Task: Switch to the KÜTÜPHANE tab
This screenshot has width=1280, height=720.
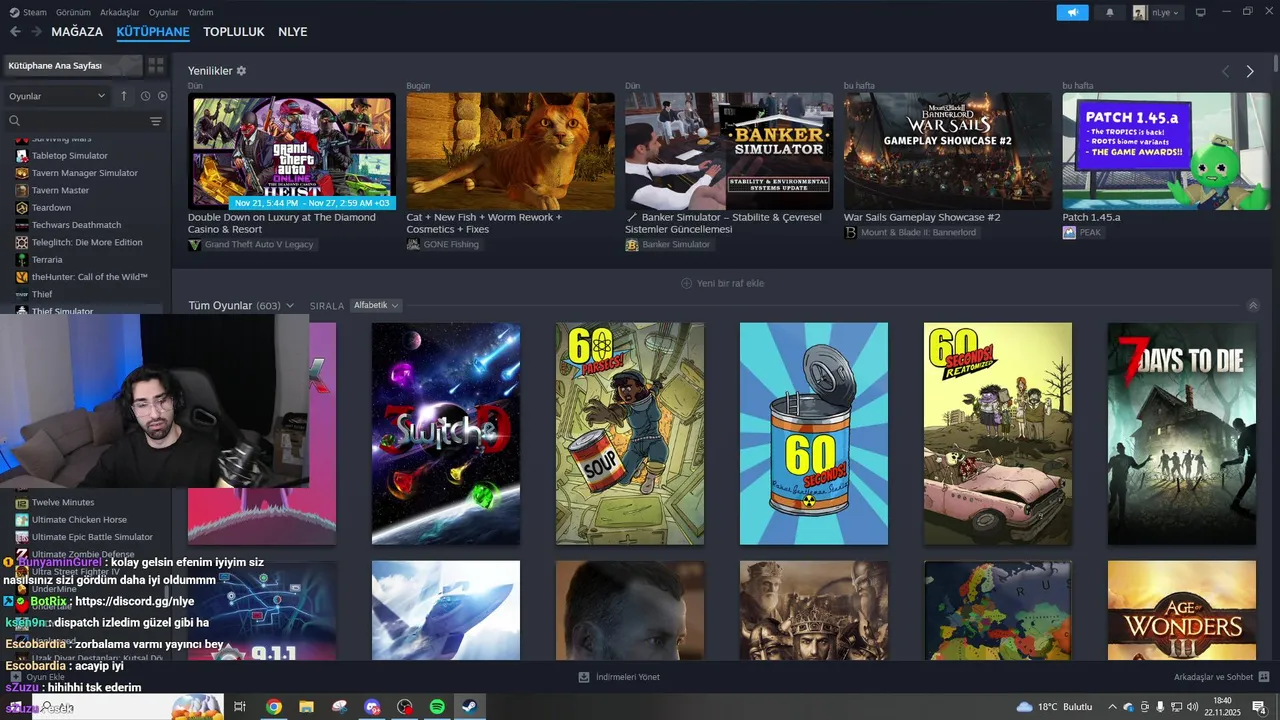Action: [x=153, y=32]
